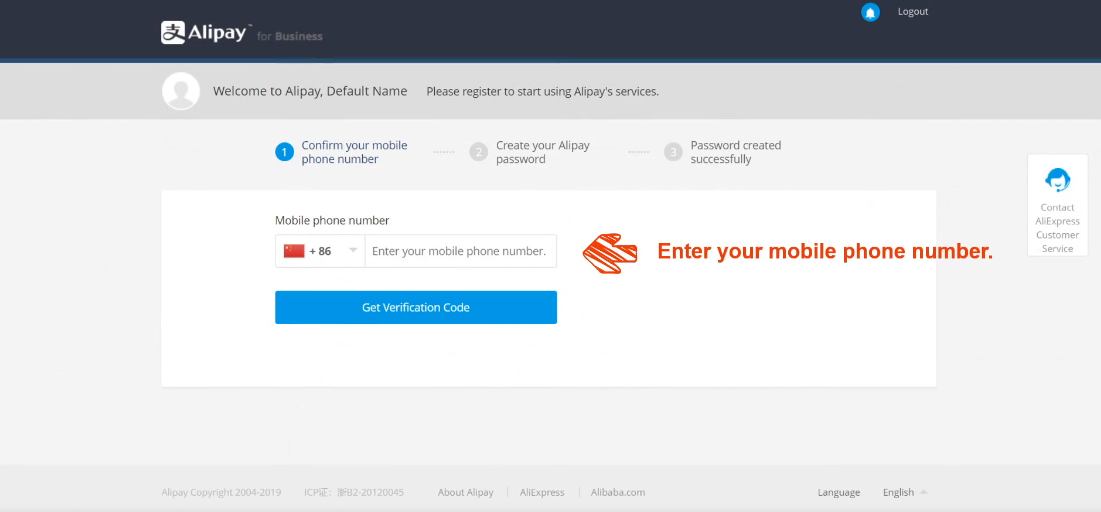Click the China flag icon

point(294,251)
